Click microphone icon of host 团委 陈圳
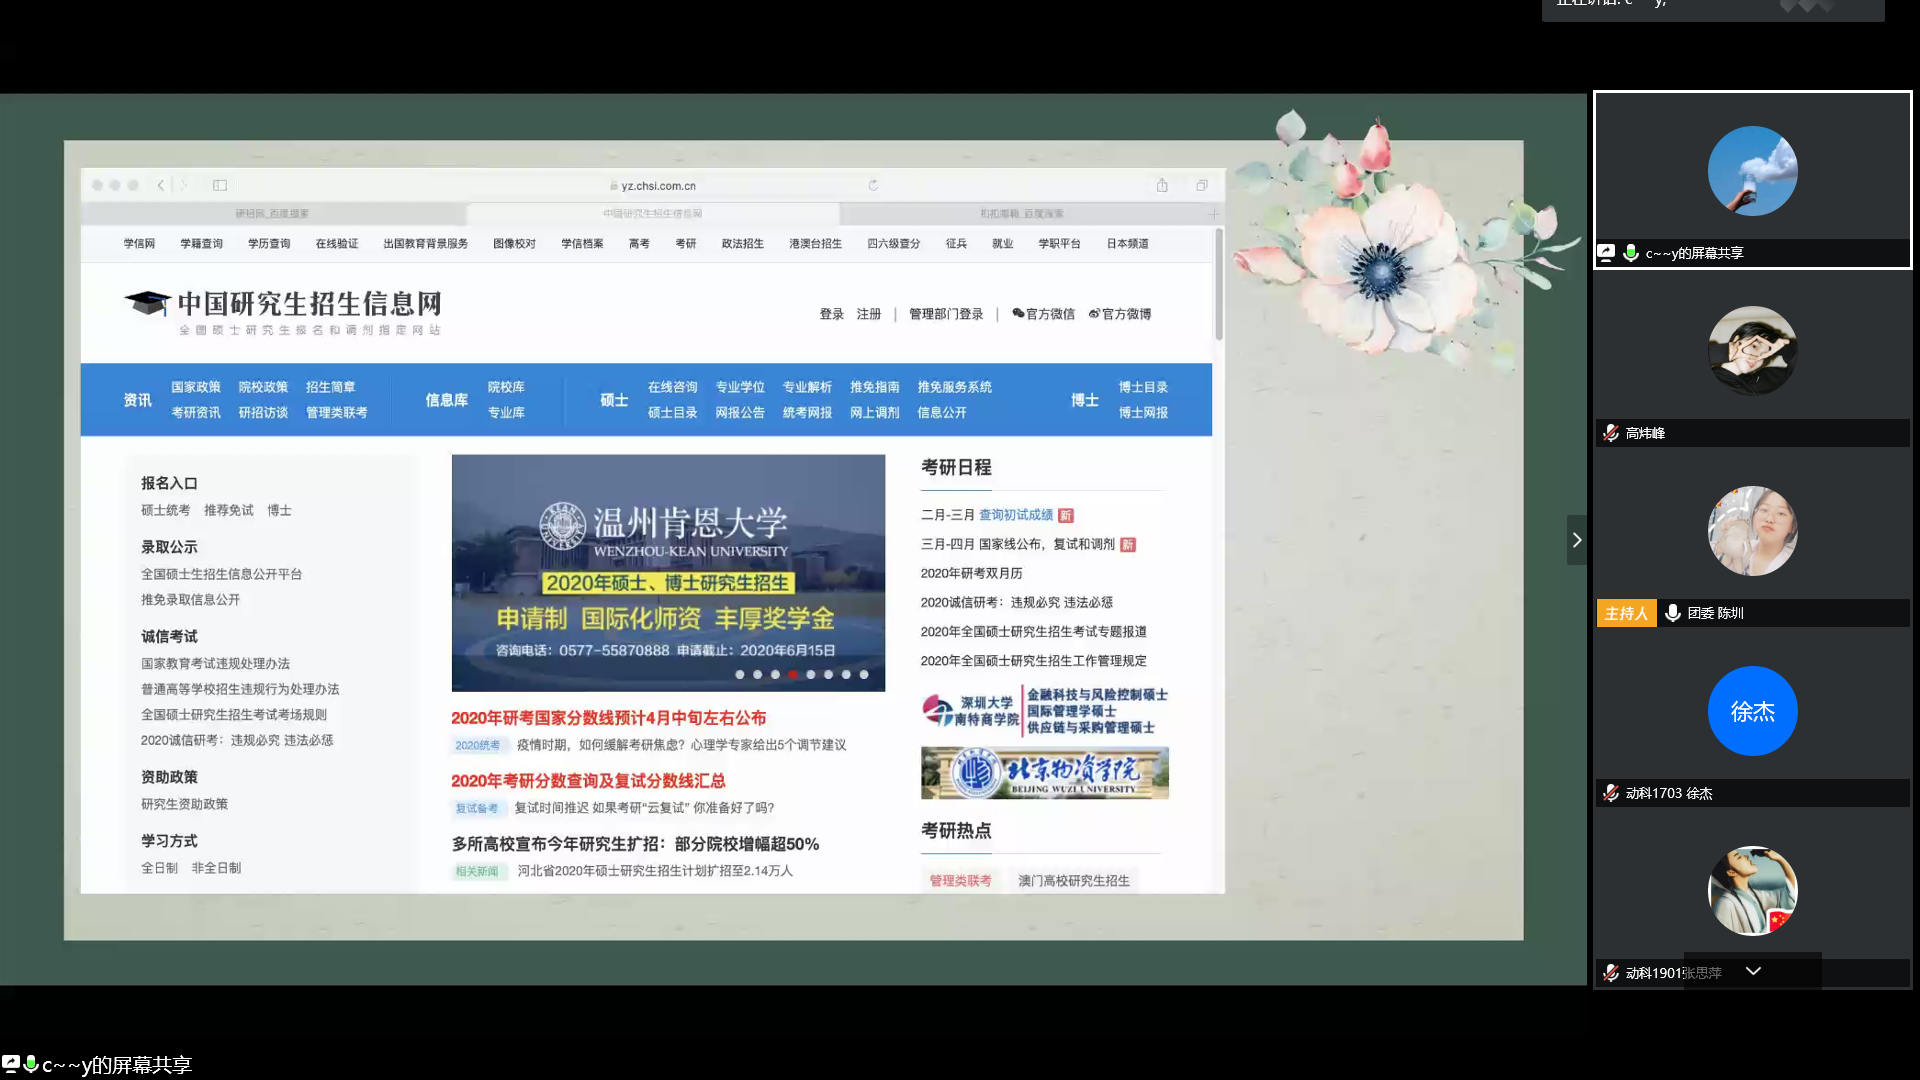The width and height of the screenshot is (1920, 1080). click(x=1672, y=613)
